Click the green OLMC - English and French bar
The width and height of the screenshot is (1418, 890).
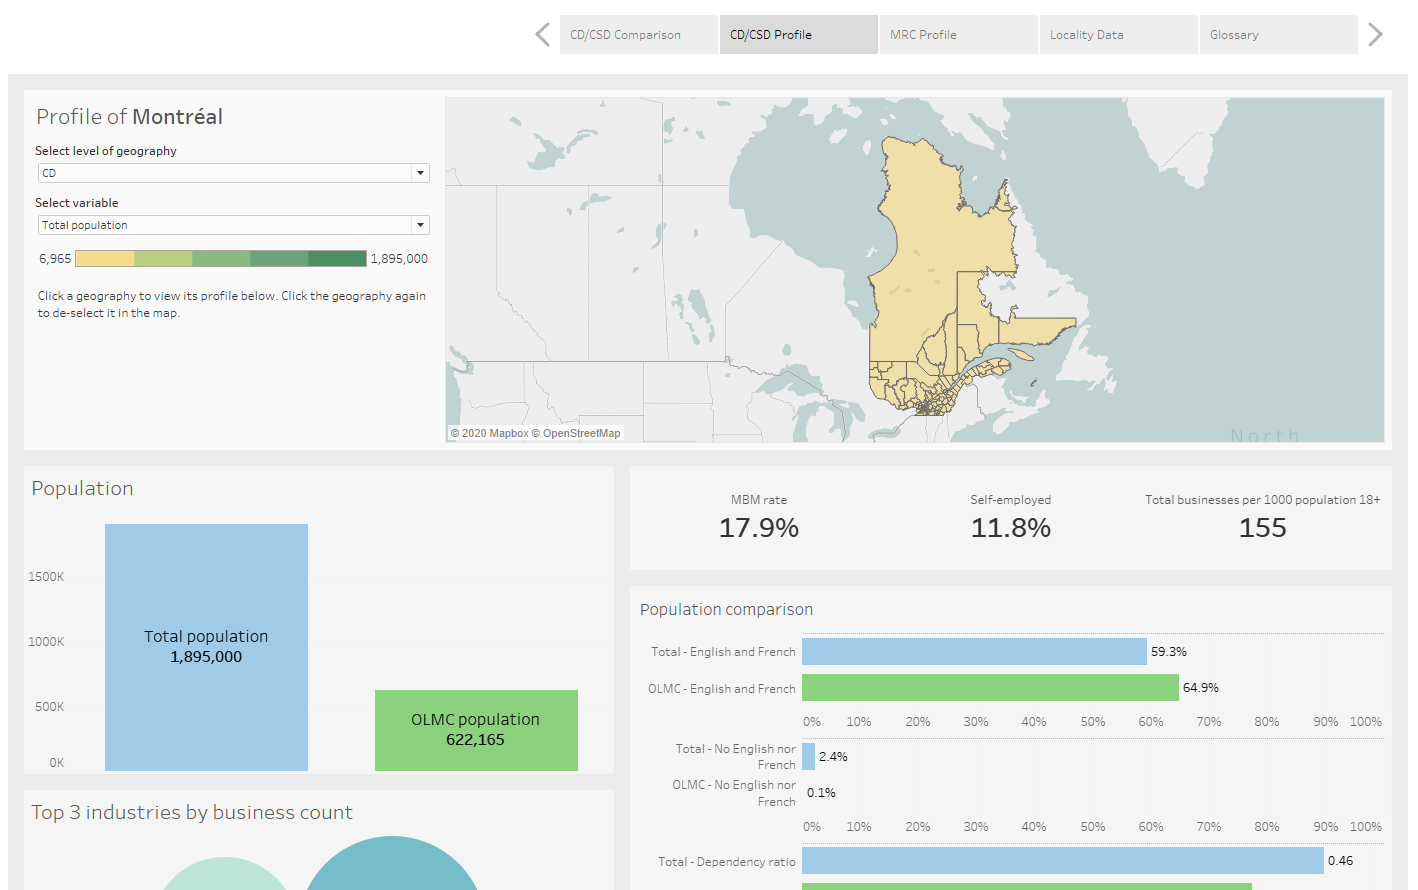pos(990,688)
